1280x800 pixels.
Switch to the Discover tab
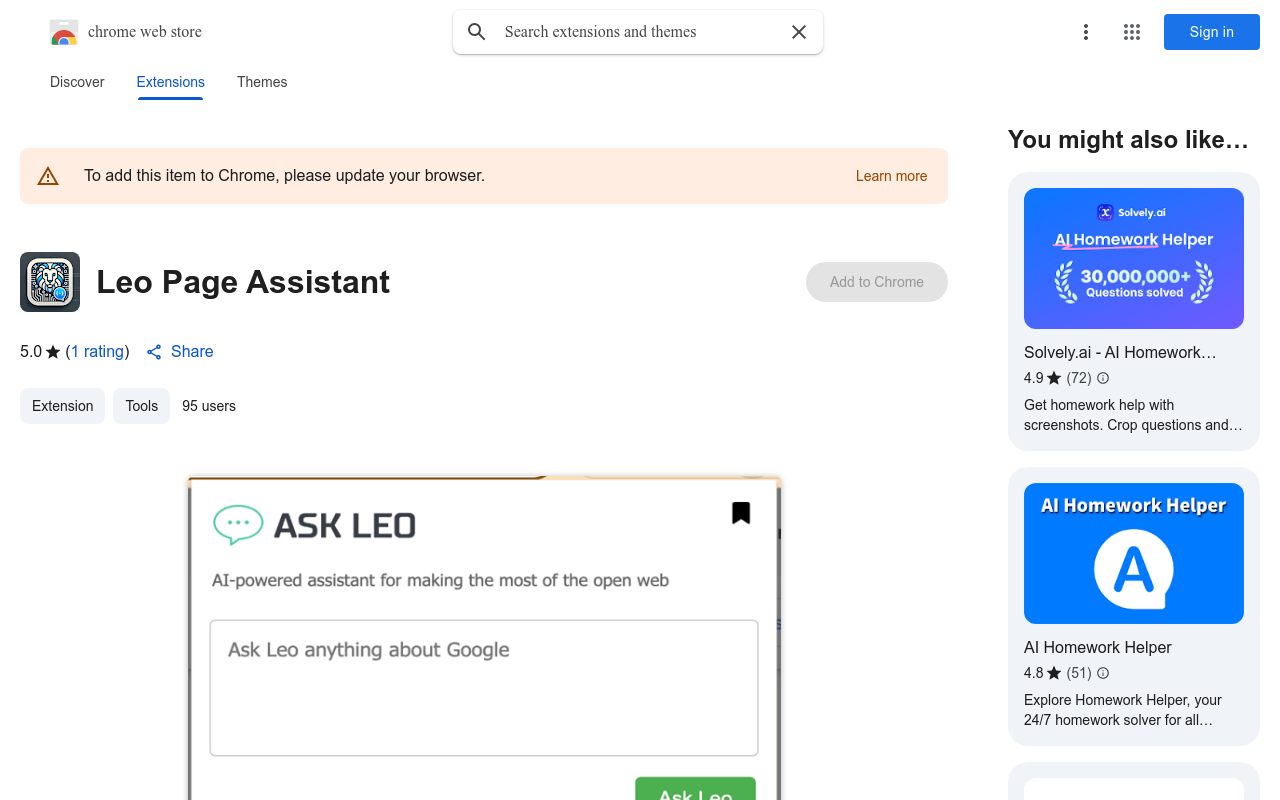pos(77,82)
